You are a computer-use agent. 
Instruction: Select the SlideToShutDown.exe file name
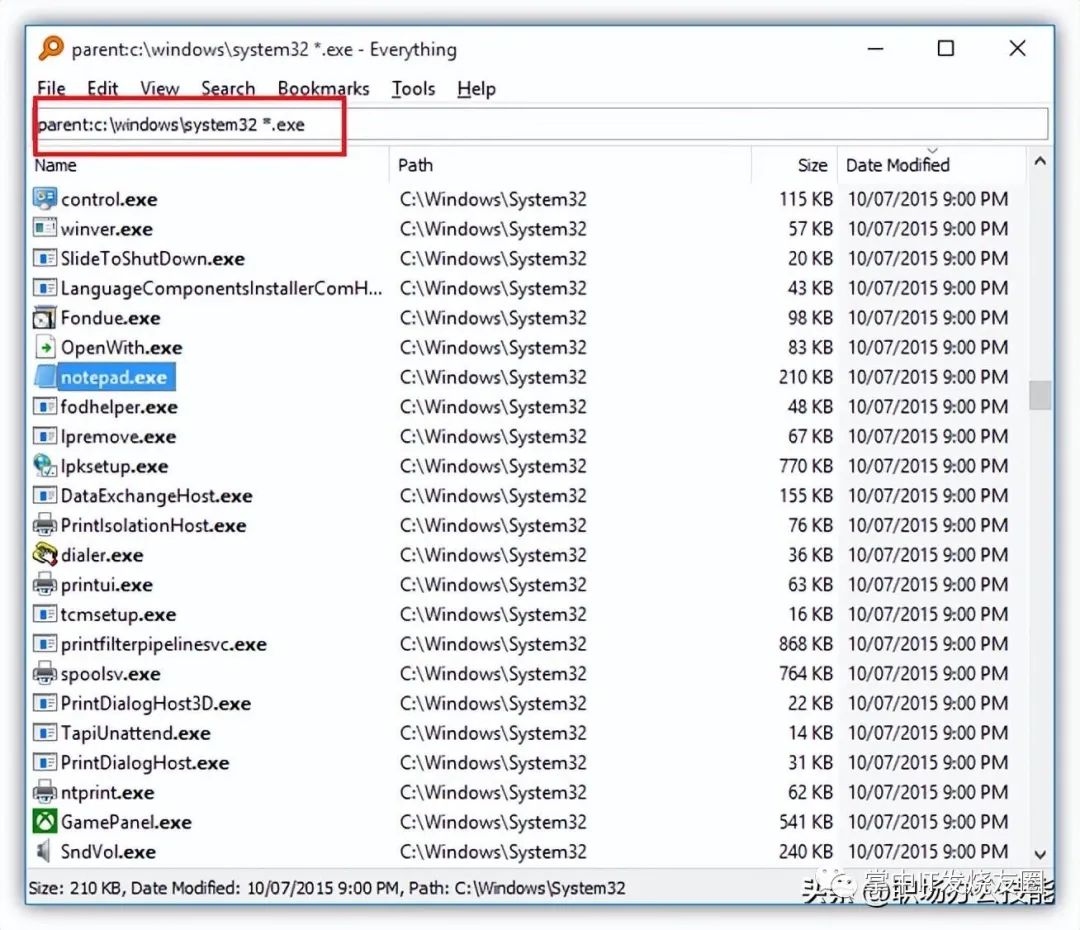click(152, 259)
